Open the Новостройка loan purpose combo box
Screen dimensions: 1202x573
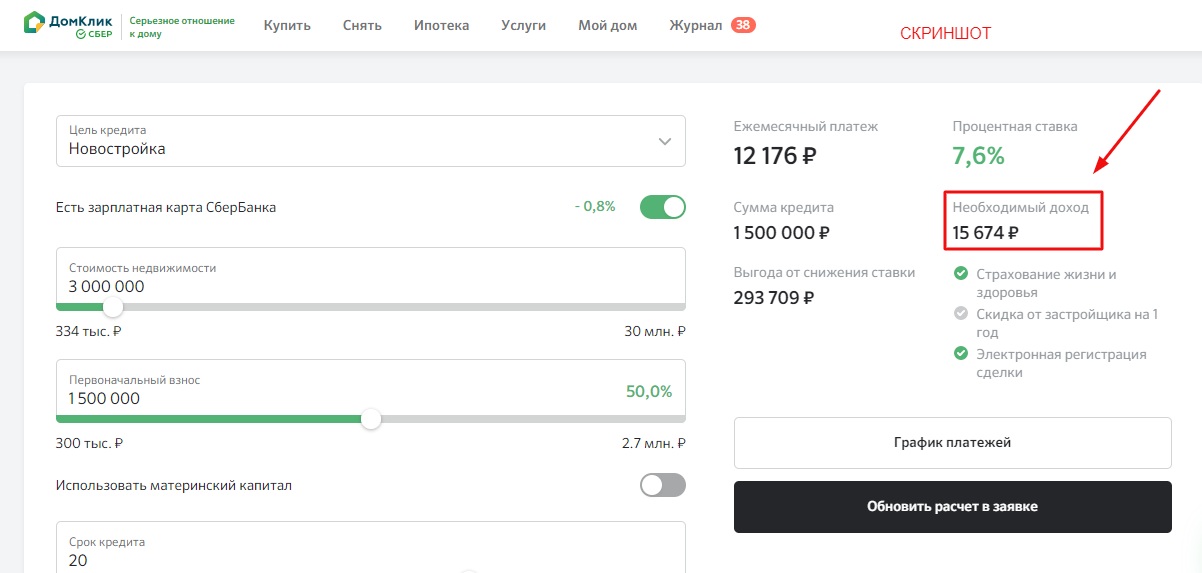[360, 141]
